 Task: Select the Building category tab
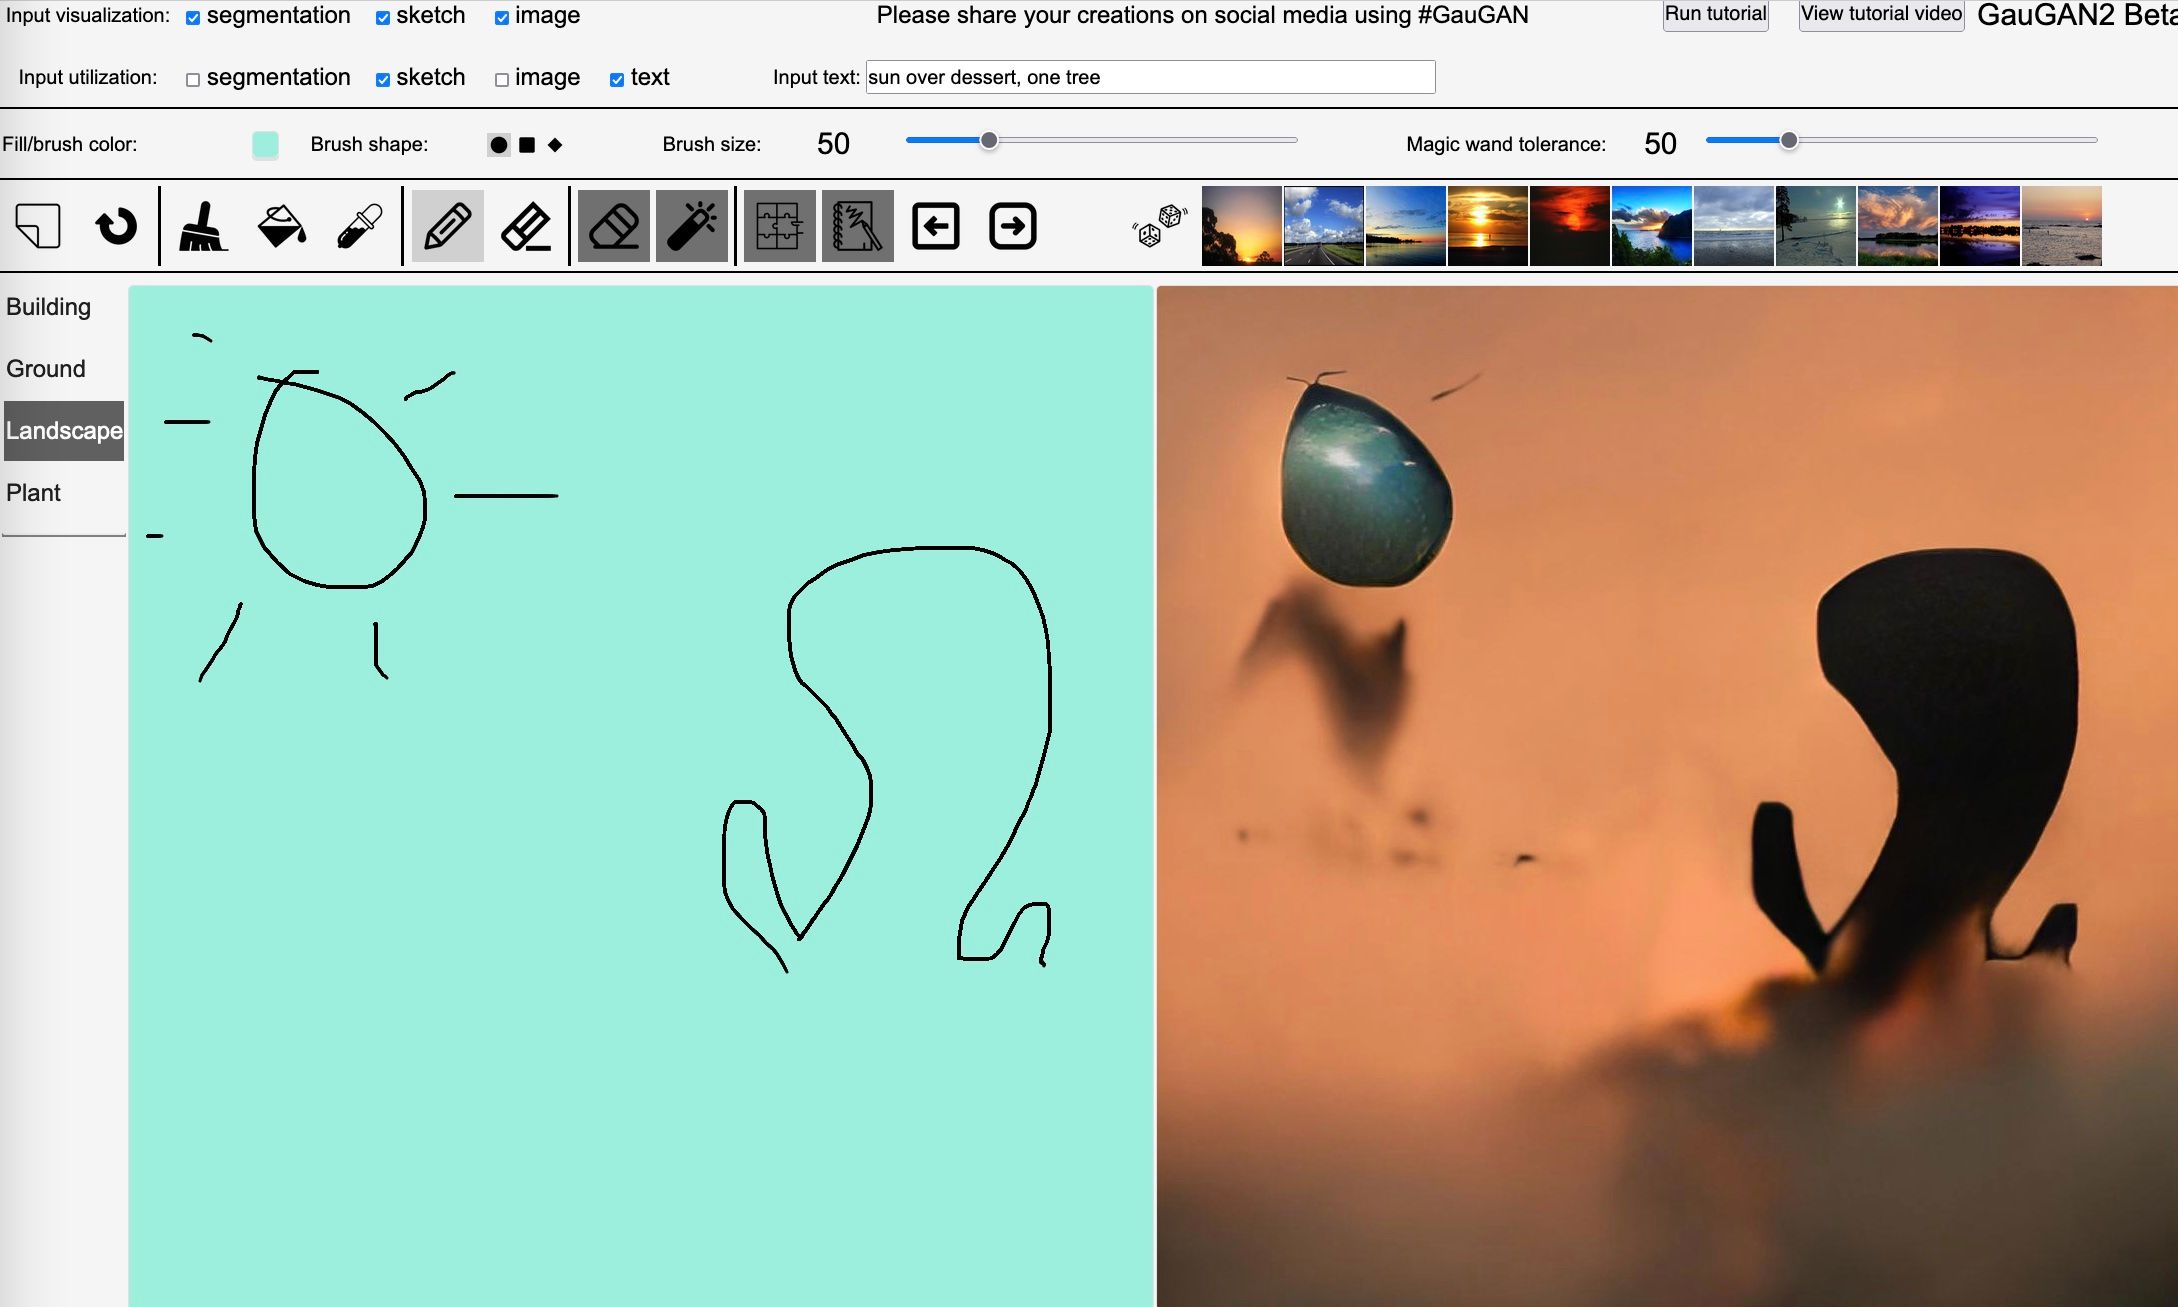[49, 307]
